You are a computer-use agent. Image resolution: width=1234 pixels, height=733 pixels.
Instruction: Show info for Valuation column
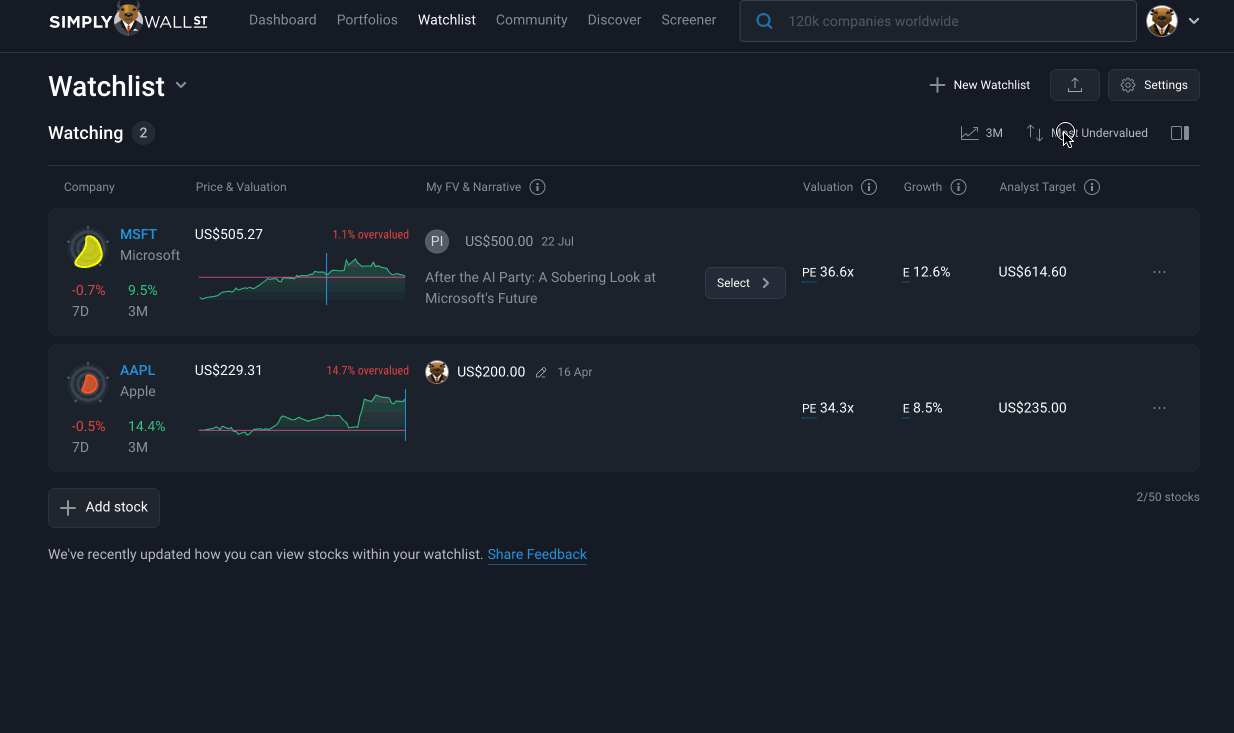click(x=869, y=187)
